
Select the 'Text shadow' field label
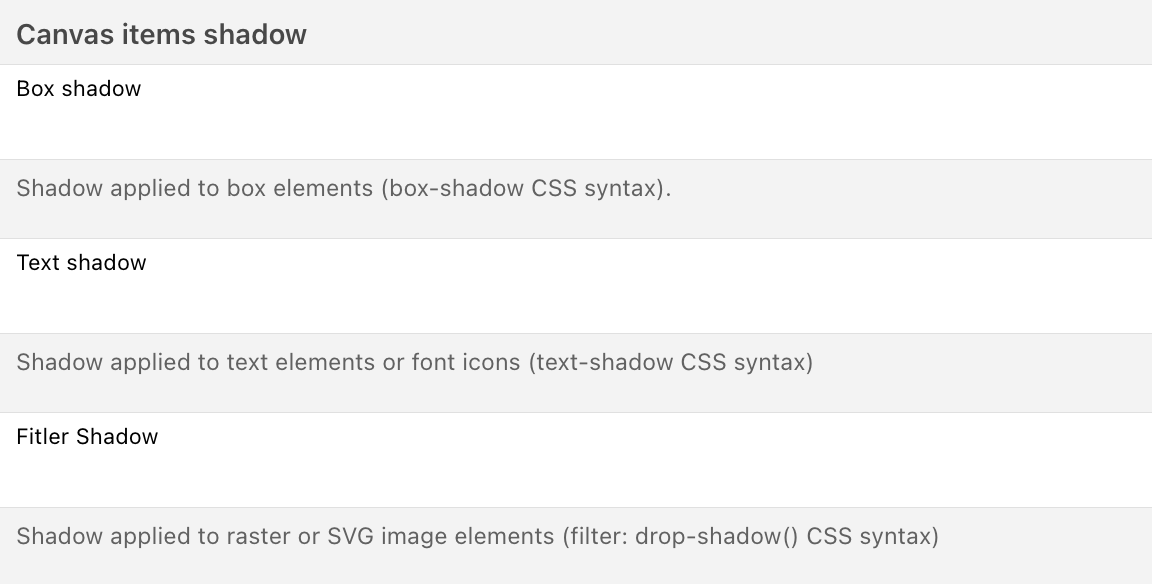pos(81,263)
